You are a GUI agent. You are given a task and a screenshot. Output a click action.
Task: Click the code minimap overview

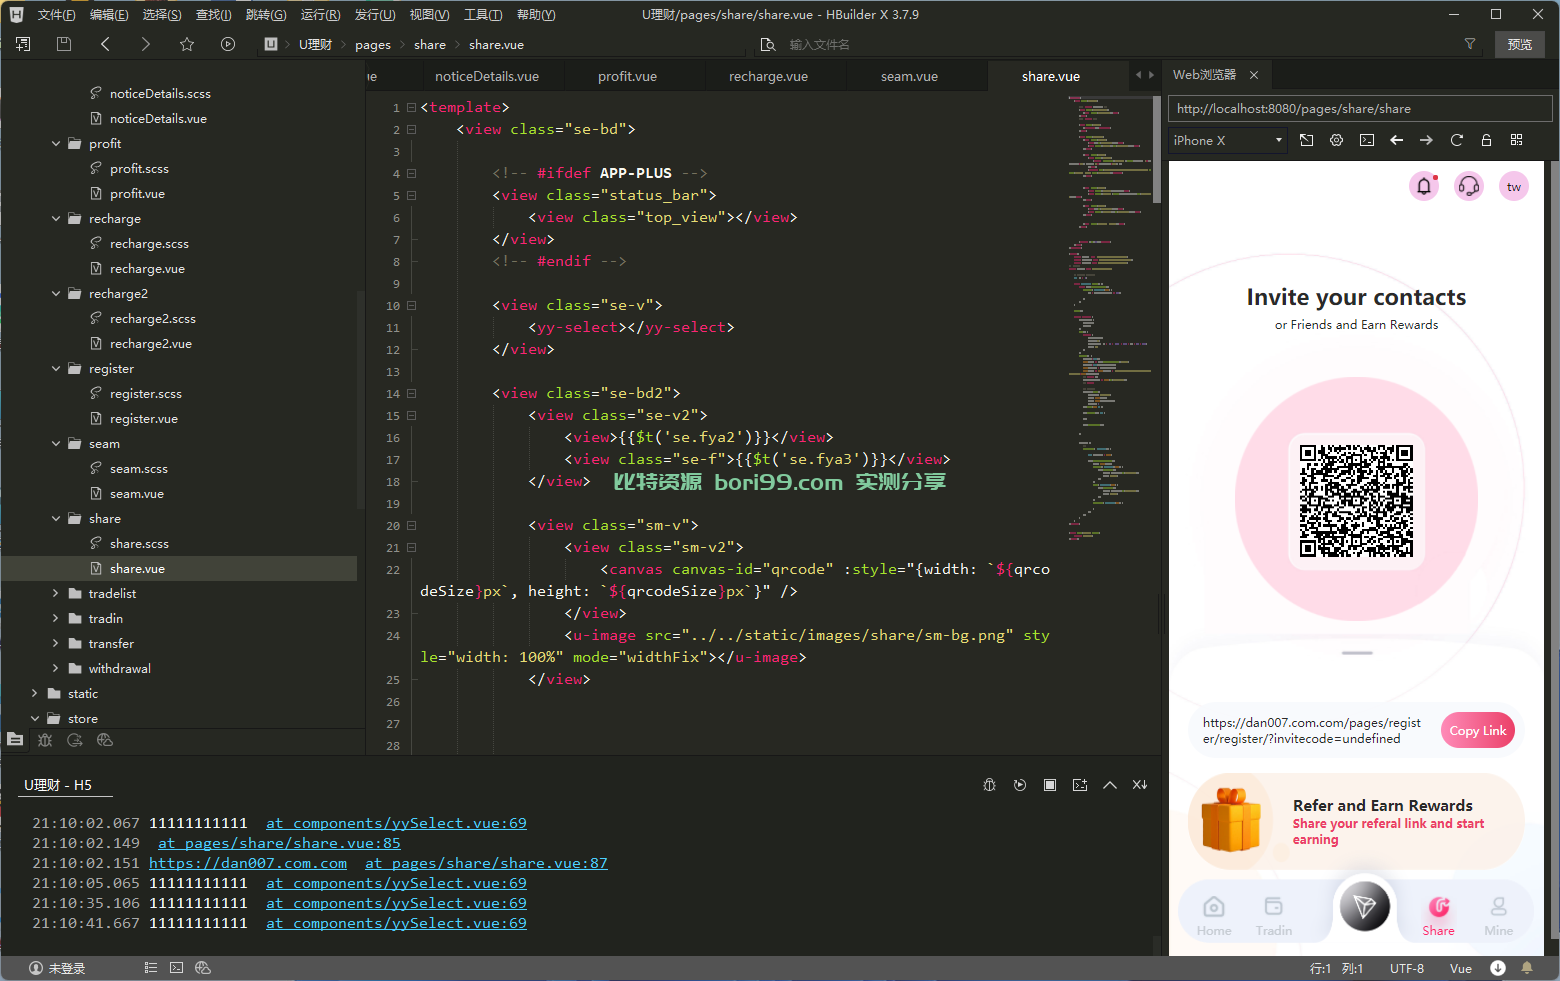point(1109,320)
